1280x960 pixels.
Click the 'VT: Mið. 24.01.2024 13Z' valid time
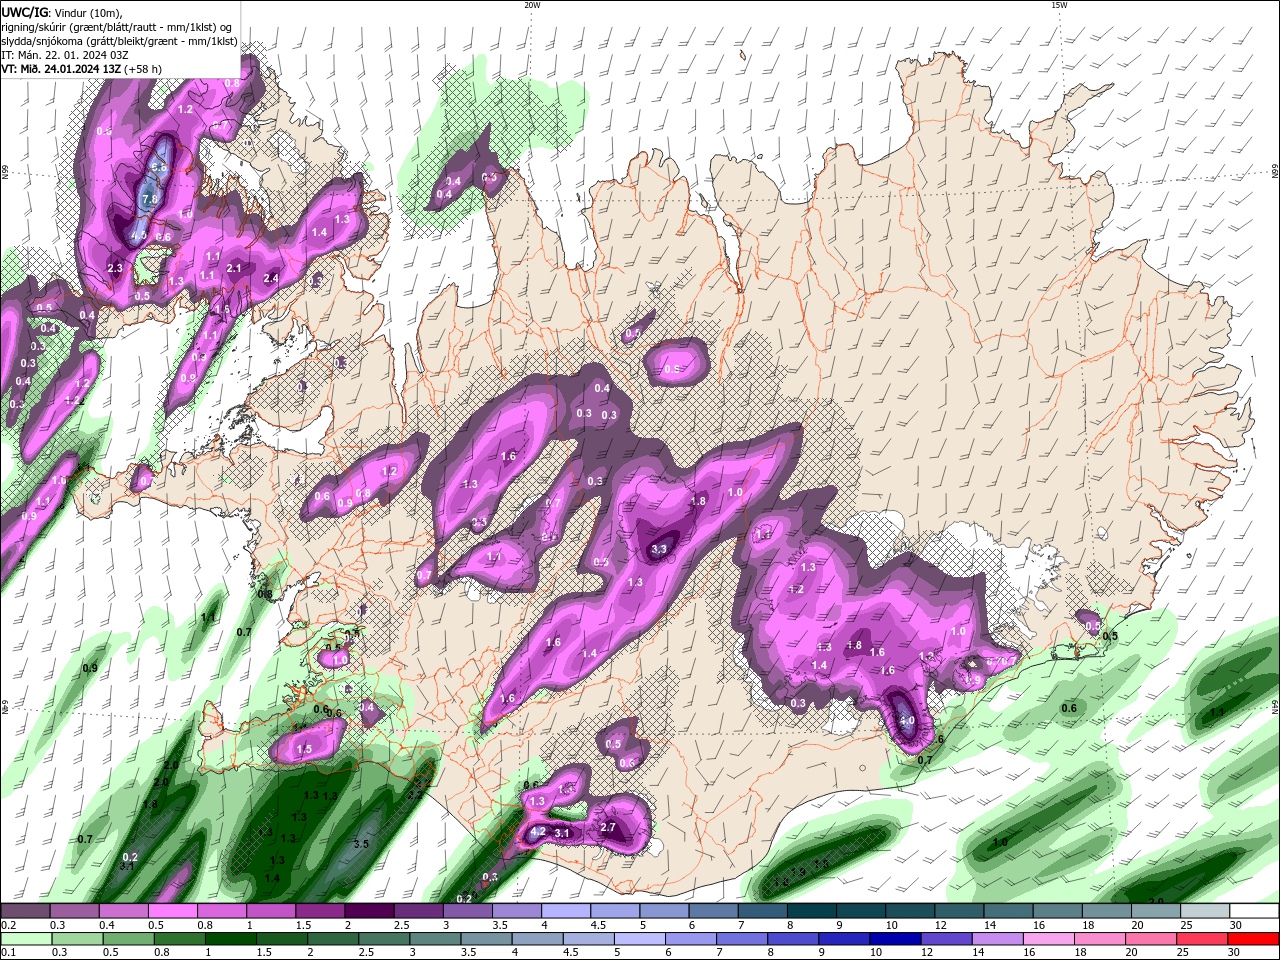[x=62, y=69]
